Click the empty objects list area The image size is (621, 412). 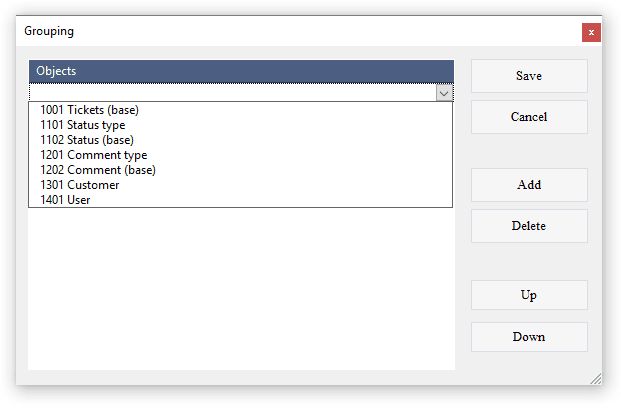coord(240,290)
